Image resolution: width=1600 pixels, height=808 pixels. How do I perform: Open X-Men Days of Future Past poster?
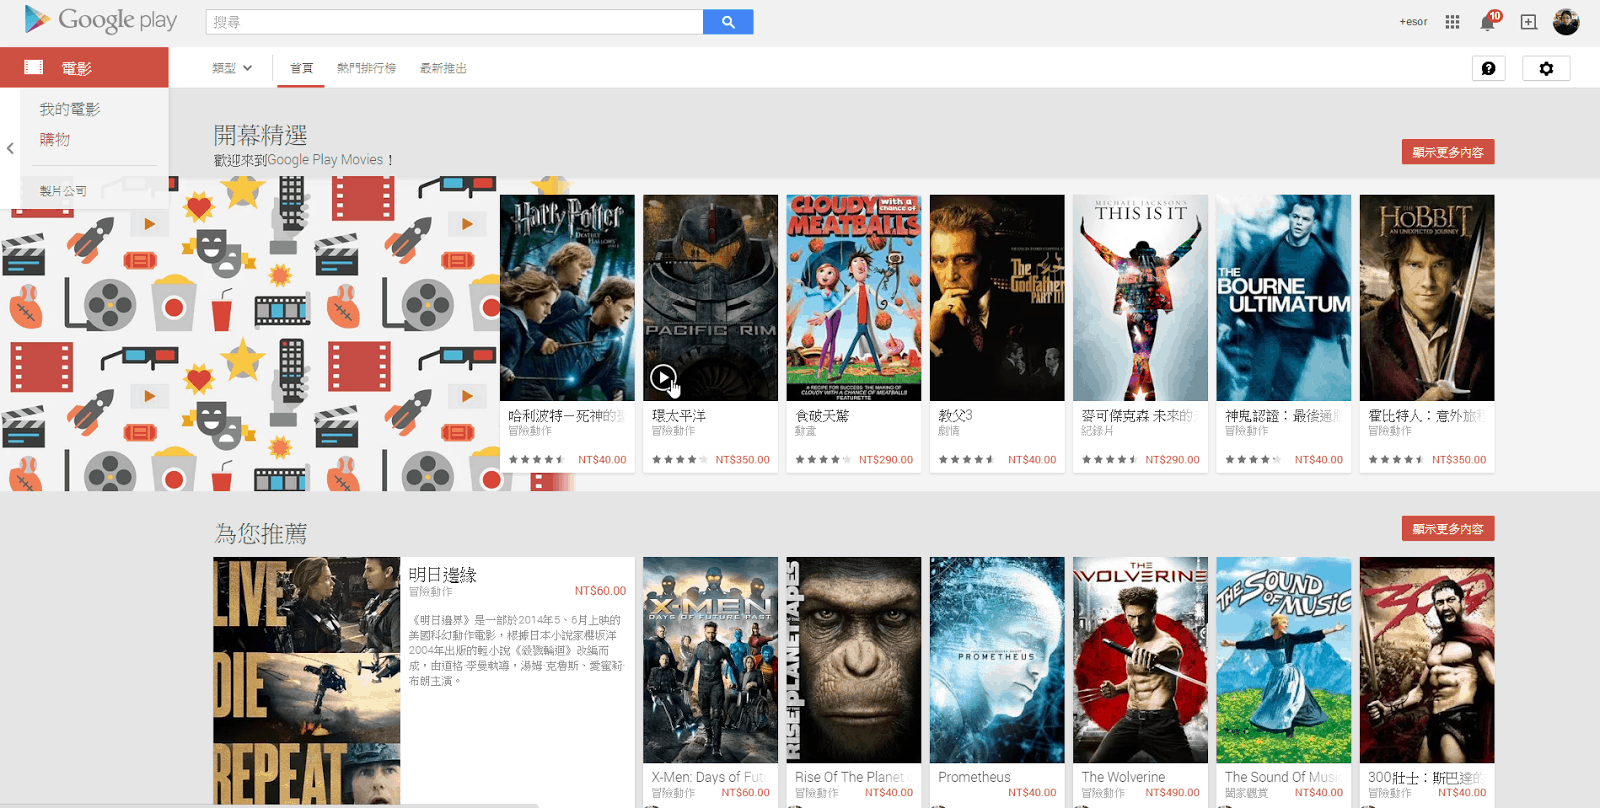coord(710,660)
